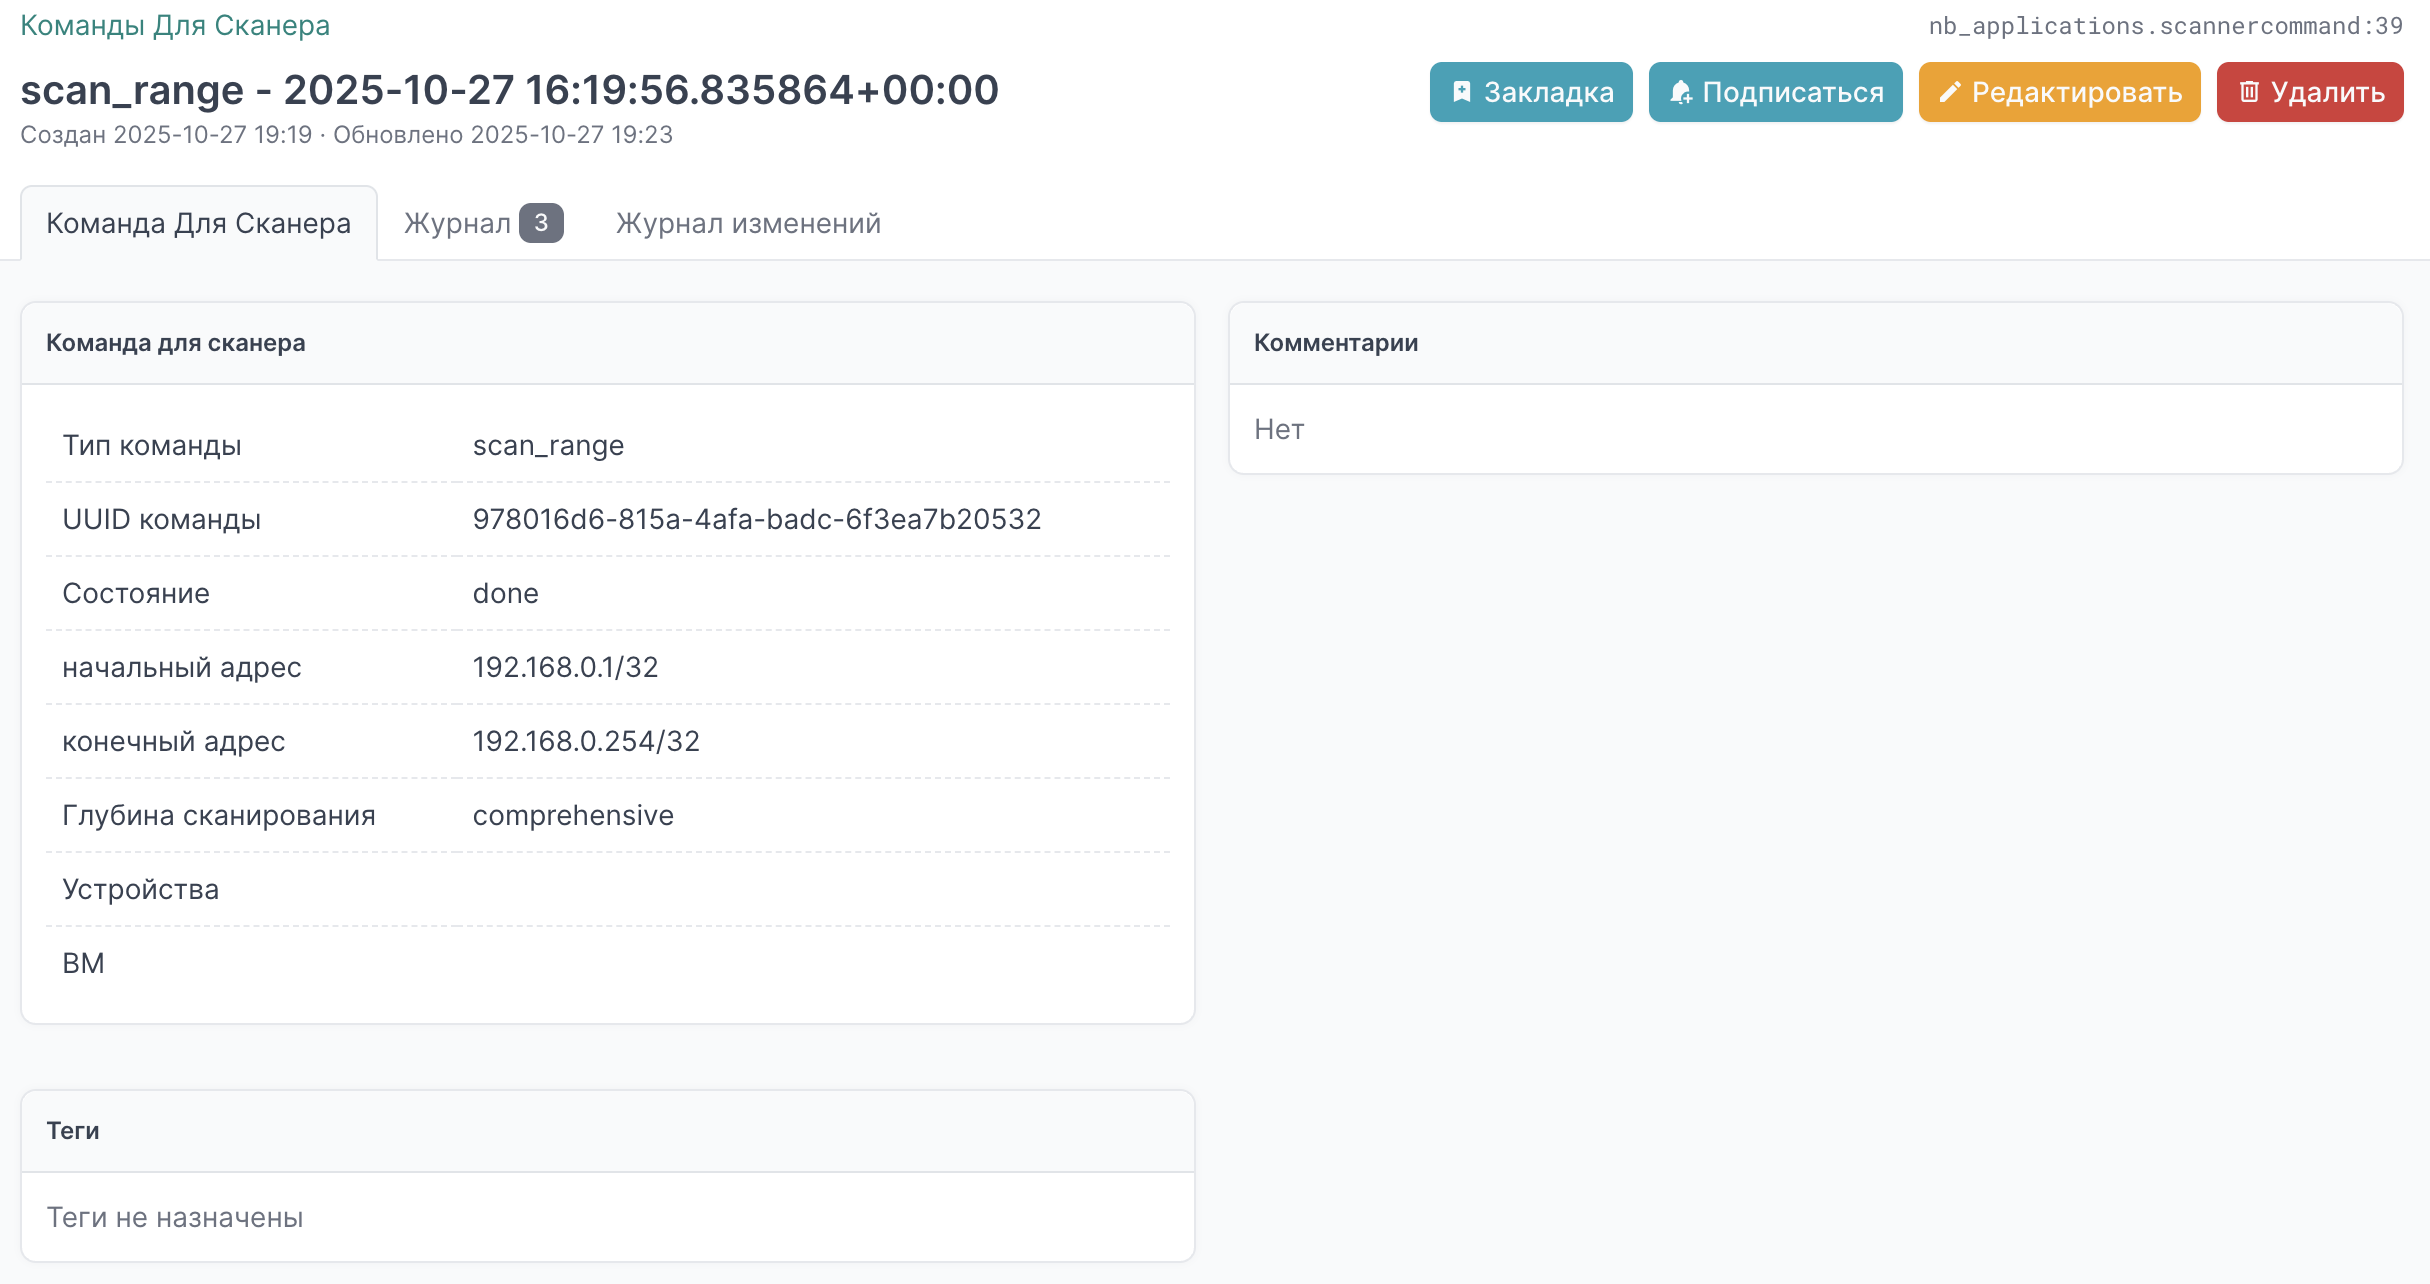2430x1284 pixels.
Task: Click the Устройства field row
Action: click(140, 889)
